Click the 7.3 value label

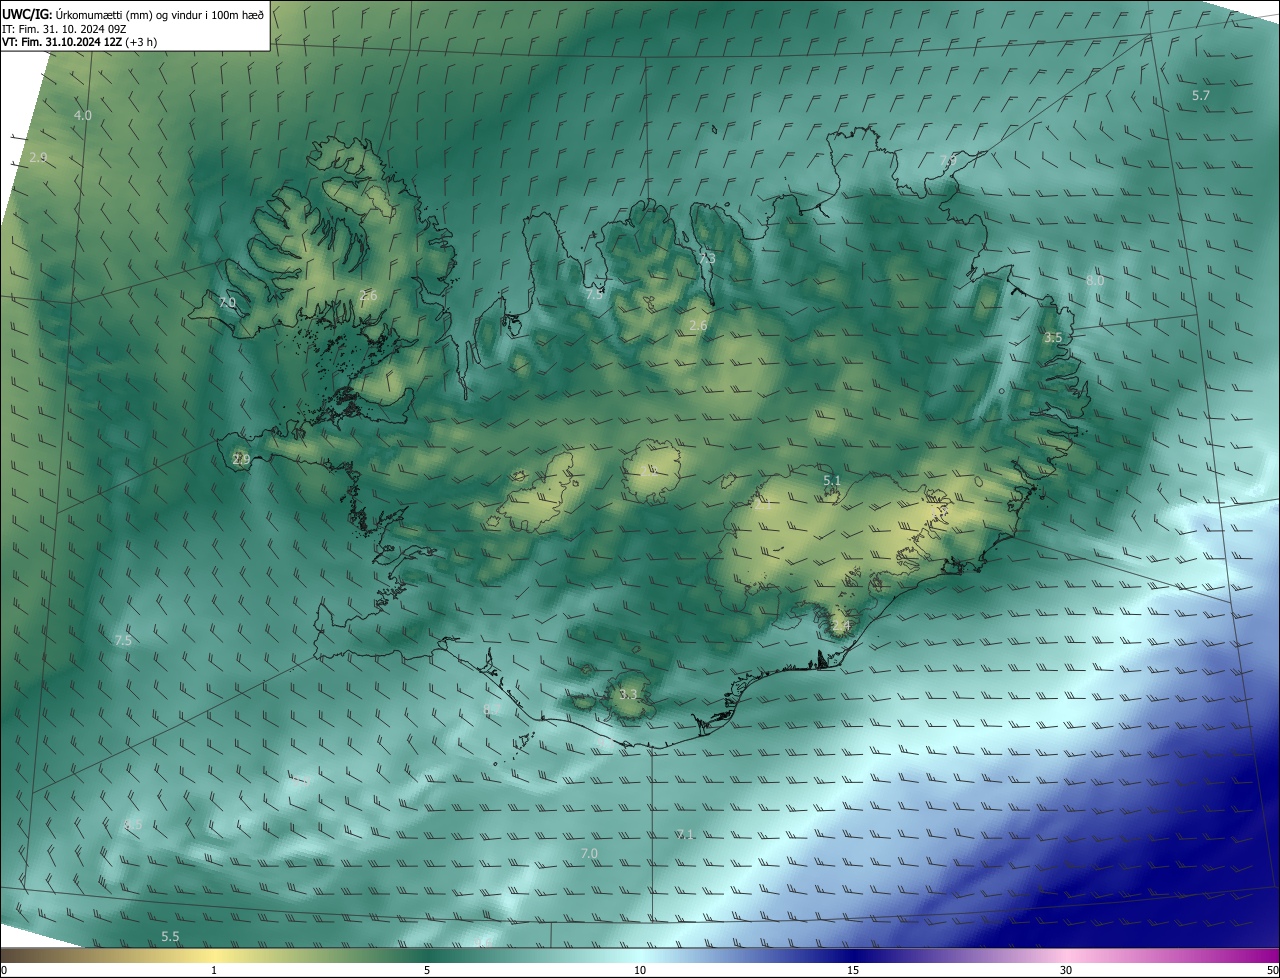tap(706, 258)
